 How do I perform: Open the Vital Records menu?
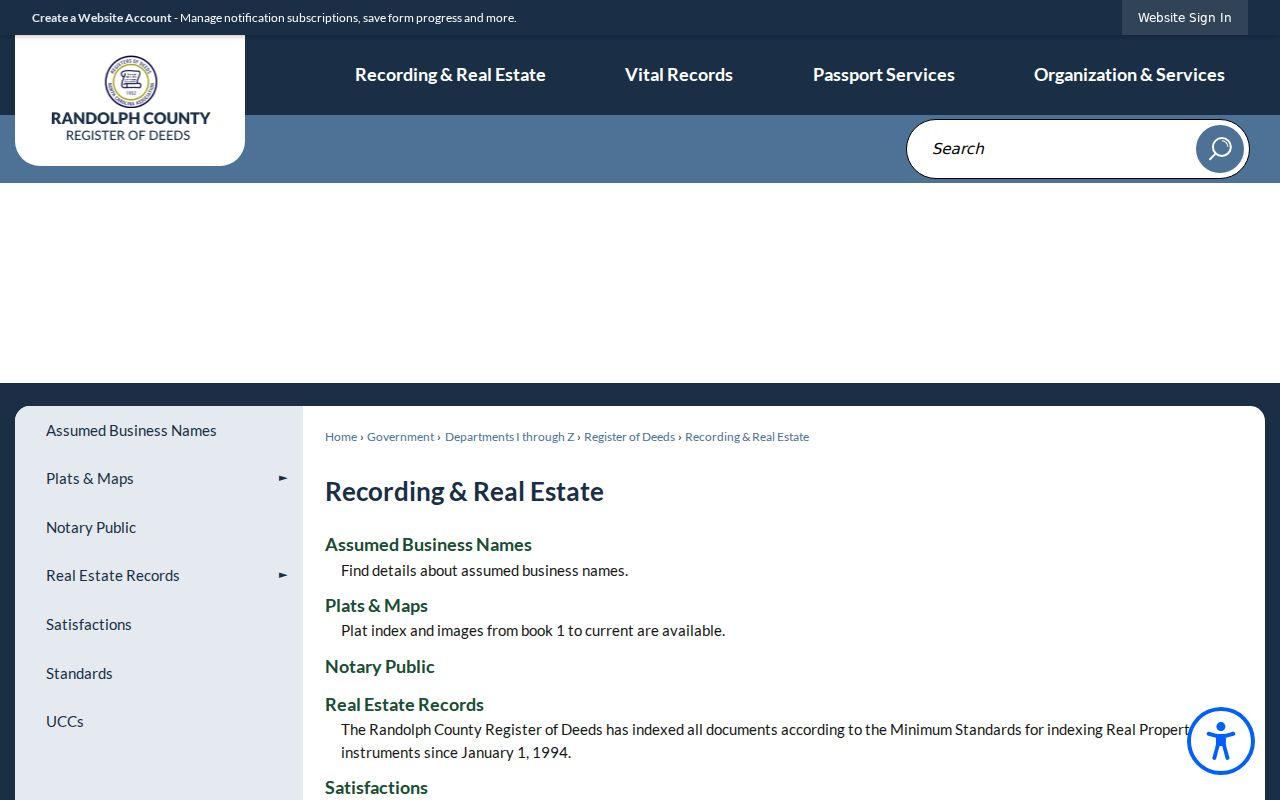point(679,75)
